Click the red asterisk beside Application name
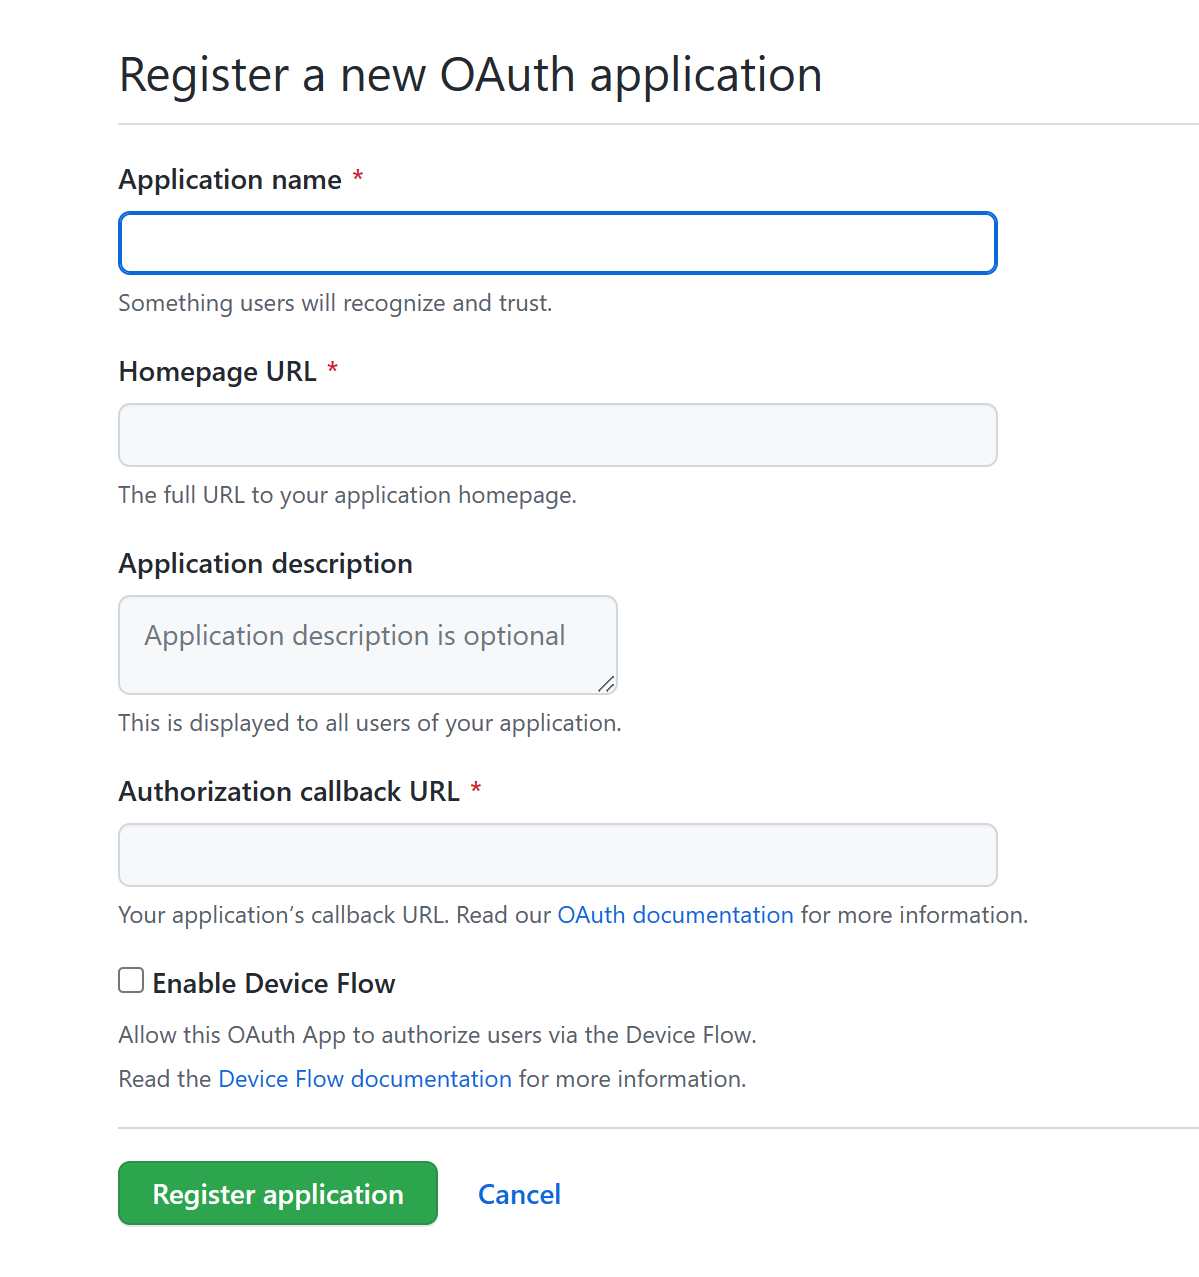Image resolution: width=1199 pixels, height=1277 pixels. [358, 178]
